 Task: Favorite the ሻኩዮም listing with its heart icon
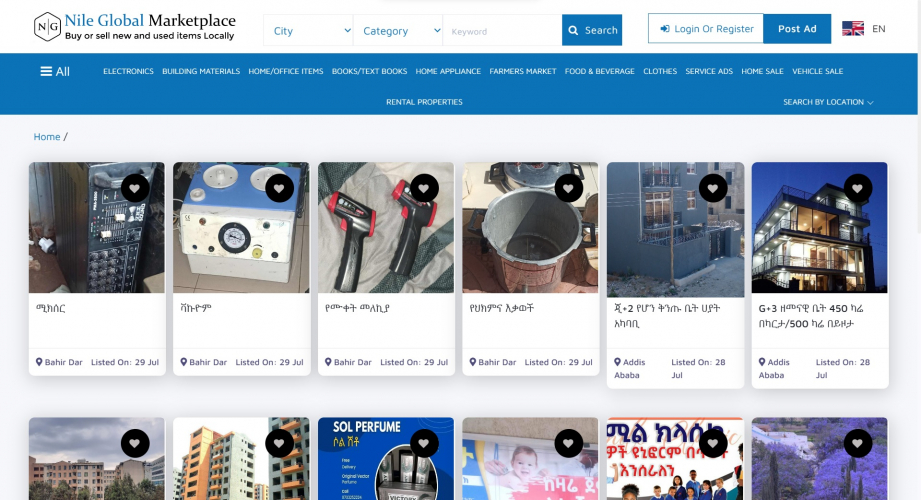click(x=279, y=188)
